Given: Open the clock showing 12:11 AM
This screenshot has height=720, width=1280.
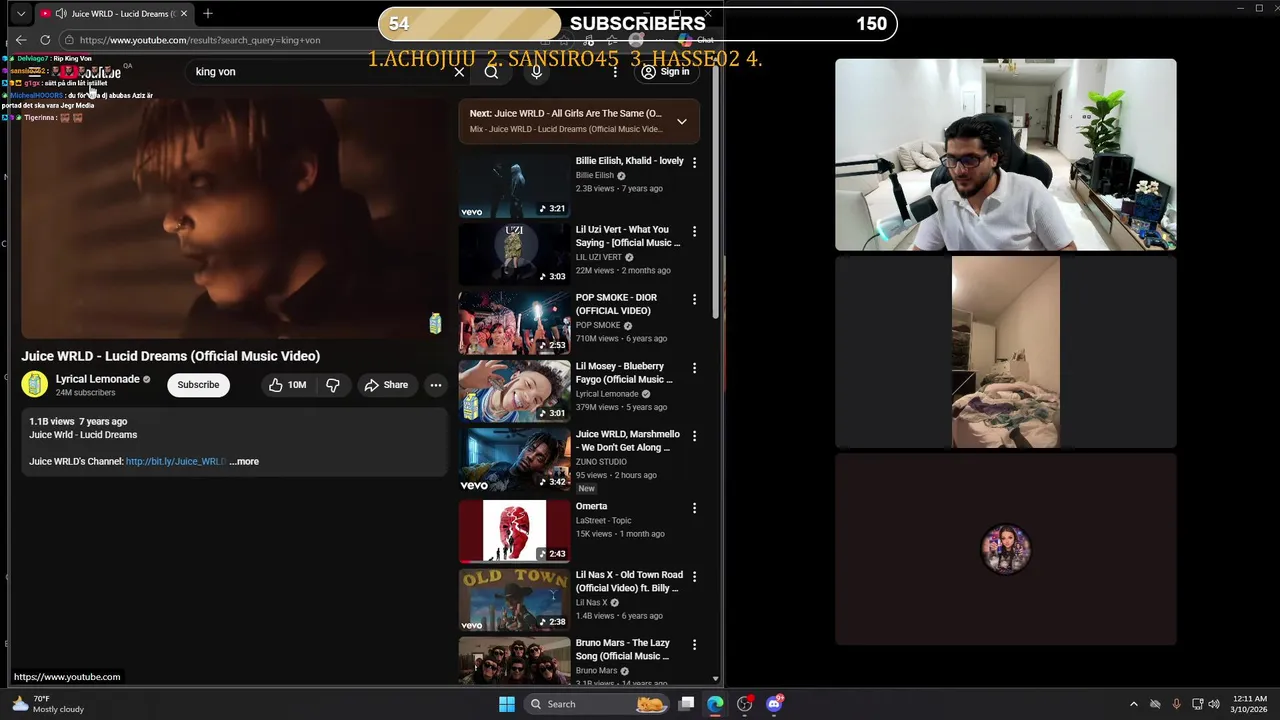Looking at the screenshot, I should [x=1250, y=704].
